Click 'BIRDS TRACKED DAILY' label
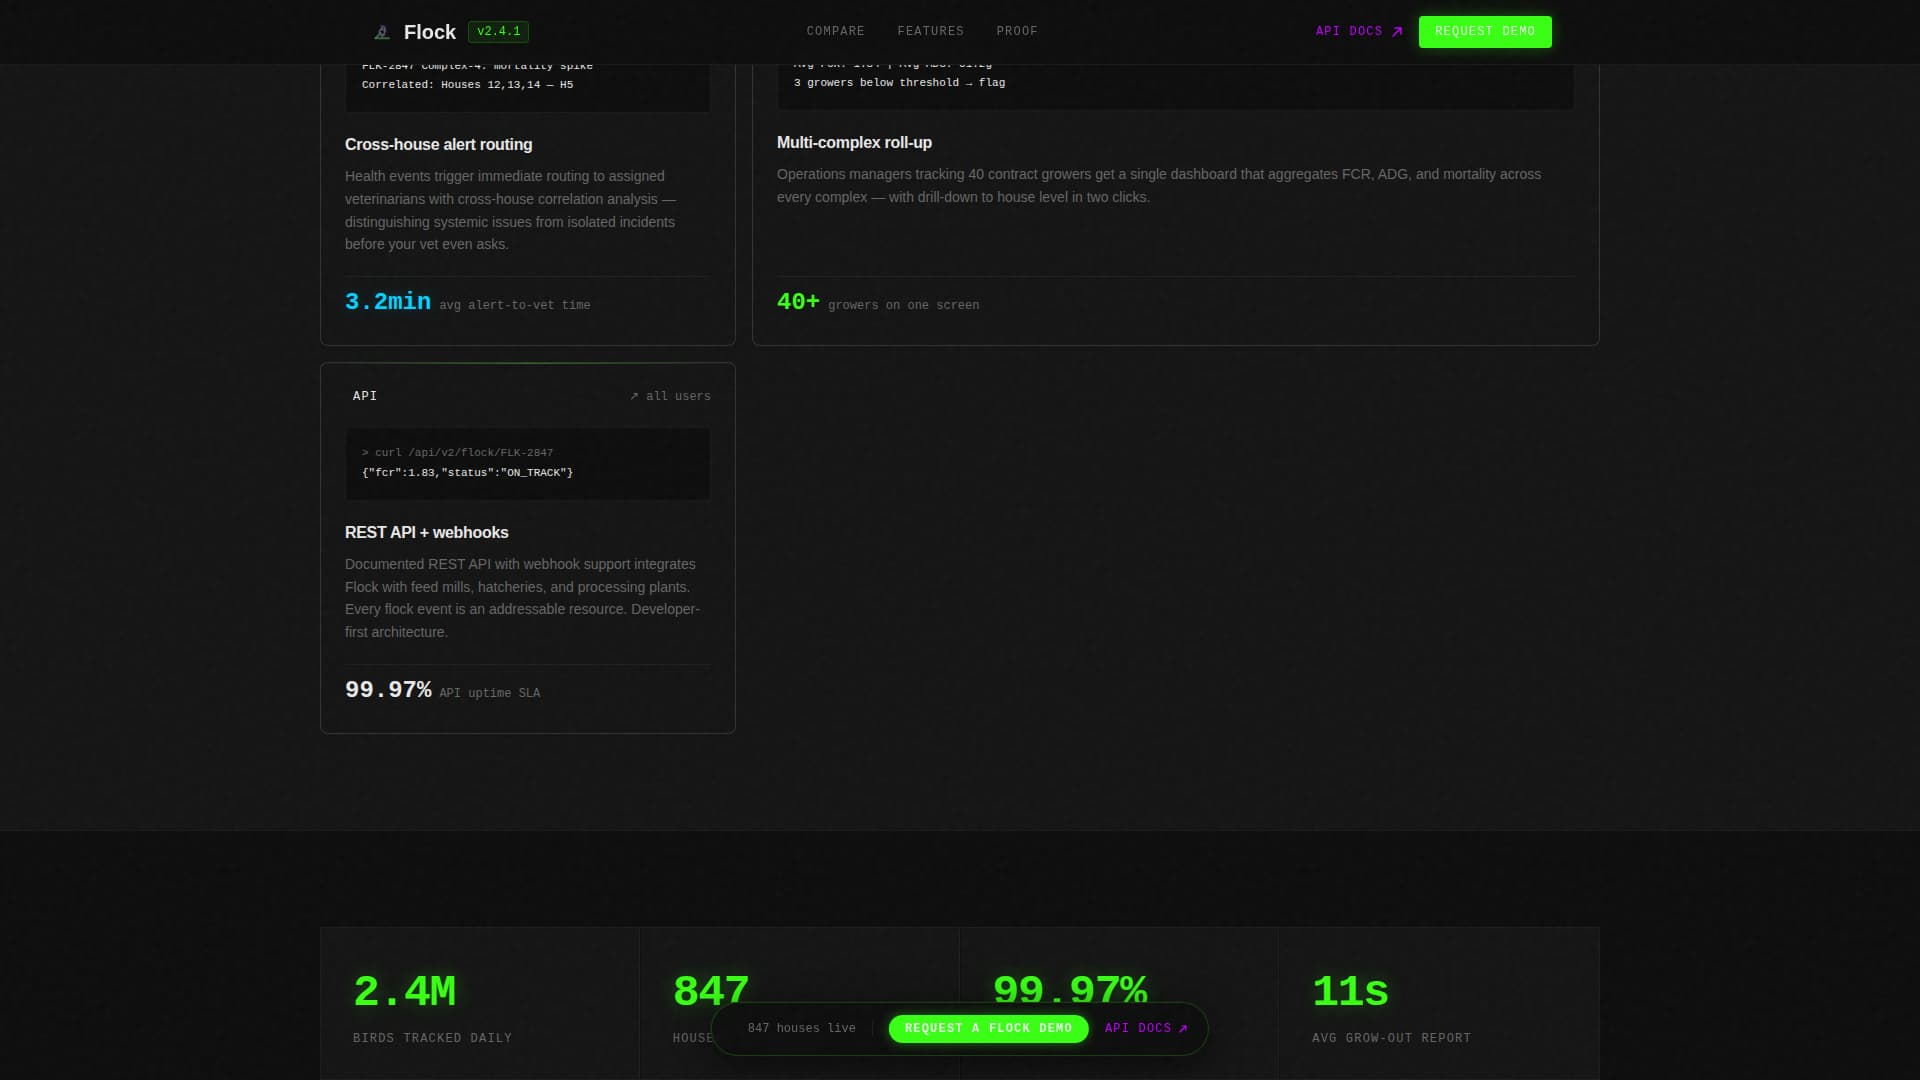The width and height of the screenshot is (1920, 1080). coord(432,1038)
